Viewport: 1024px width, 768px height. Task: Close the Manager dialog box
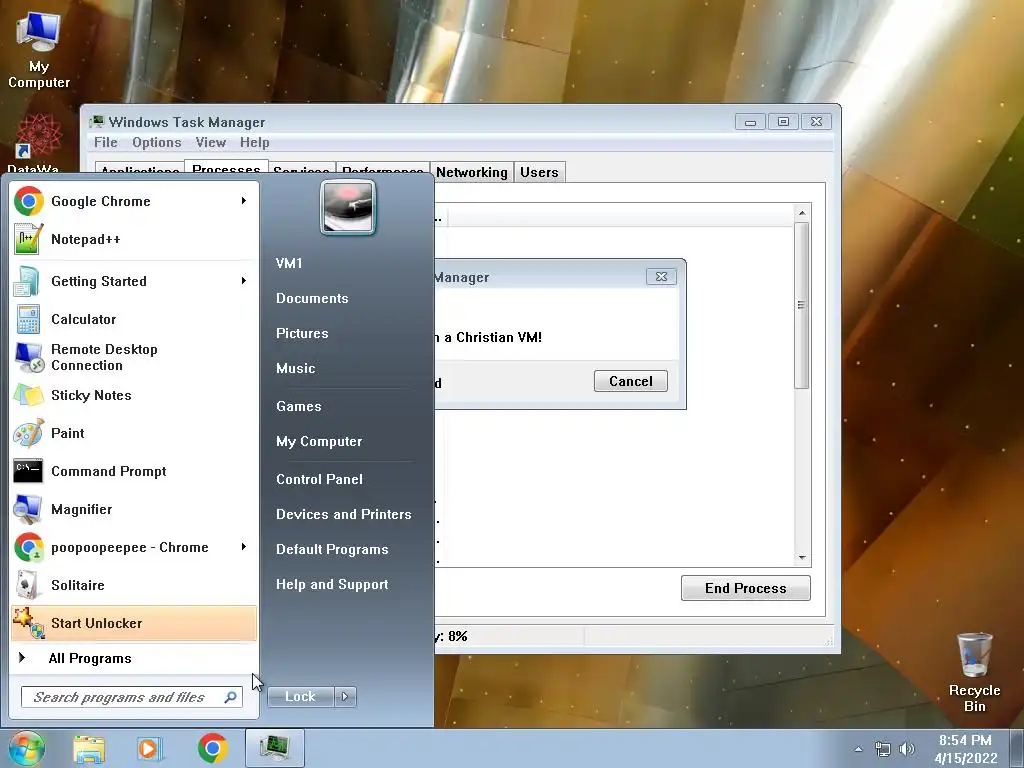661,277
